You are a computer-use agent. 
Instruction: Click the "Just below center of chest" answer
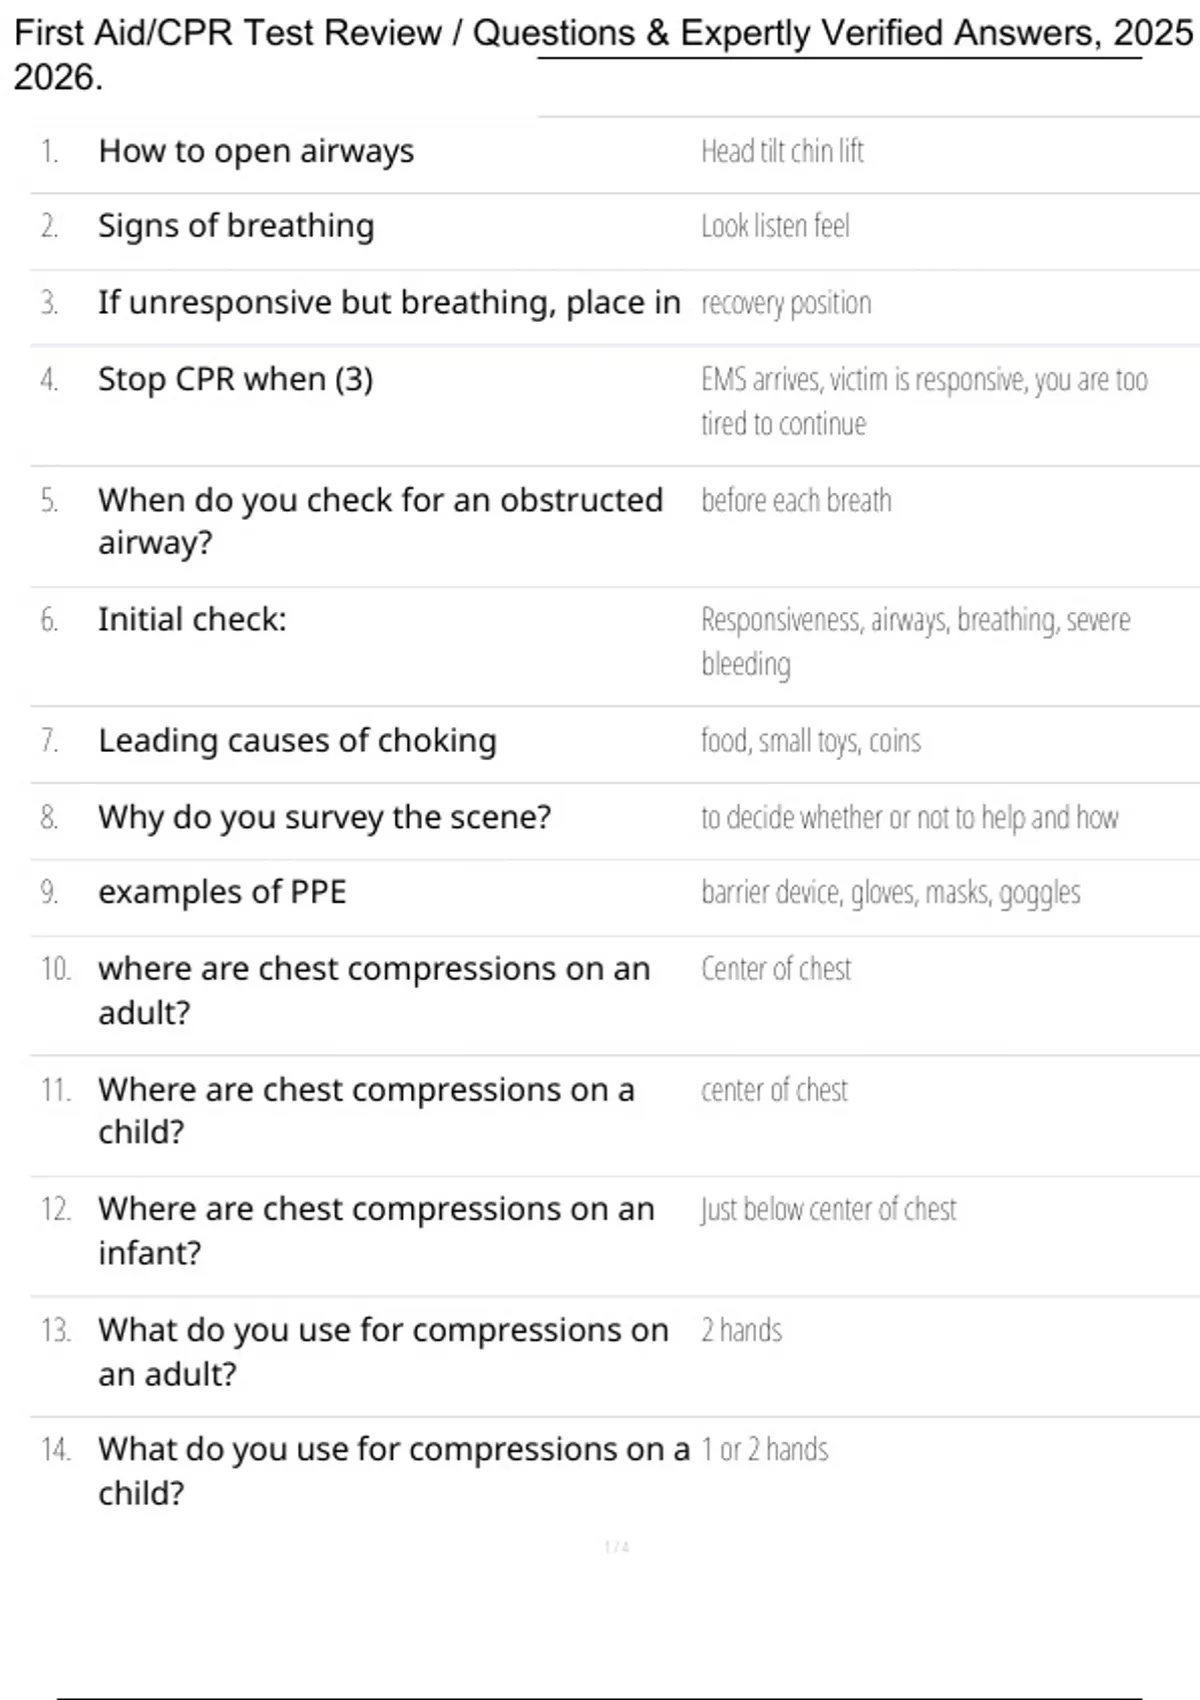(x=829, y=1209)
